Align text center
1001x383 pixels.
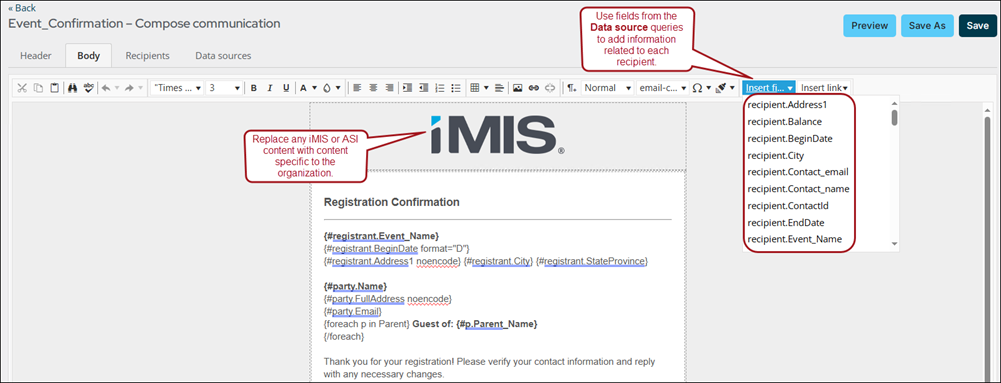pyautogui.click(x=373, y=88)
